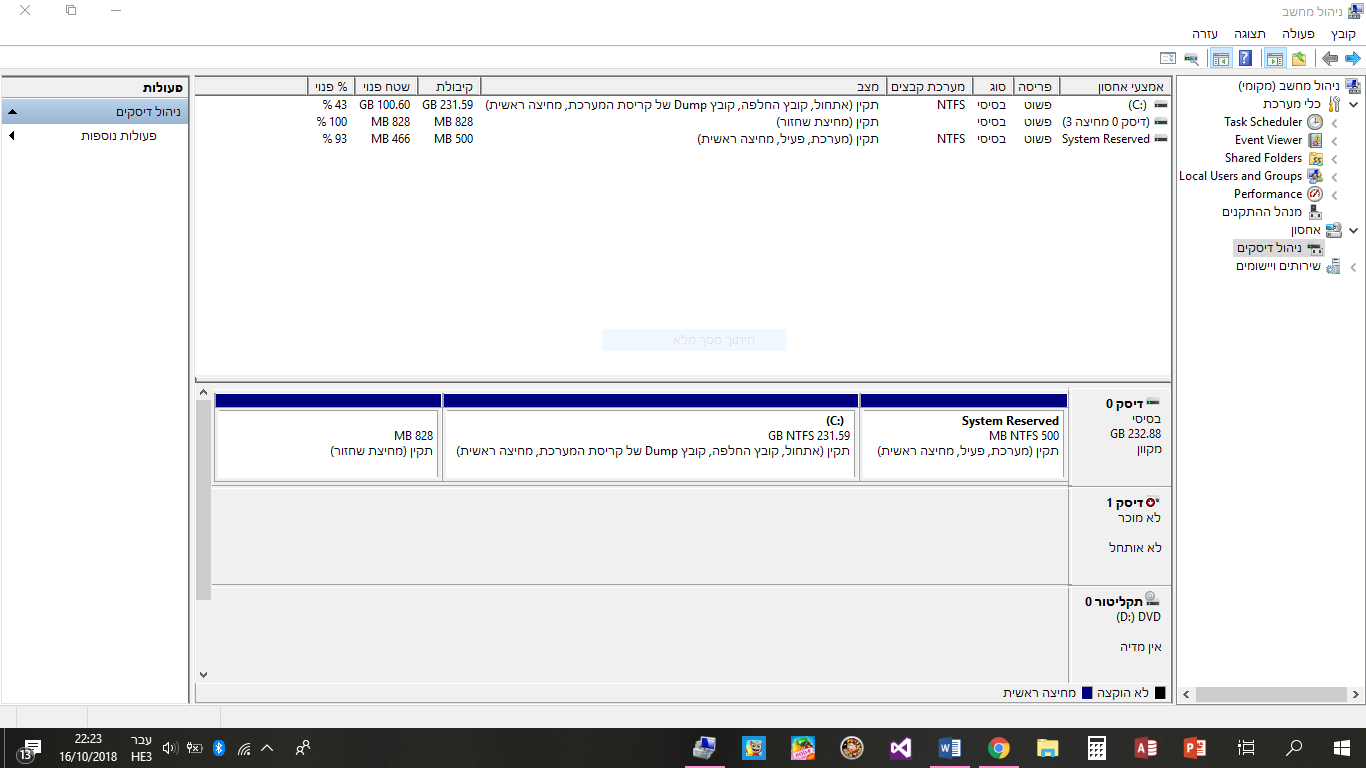1366x768 pixels.
Task: Select the (C:) 231.59 GB partition block
Action: point(650,437)
